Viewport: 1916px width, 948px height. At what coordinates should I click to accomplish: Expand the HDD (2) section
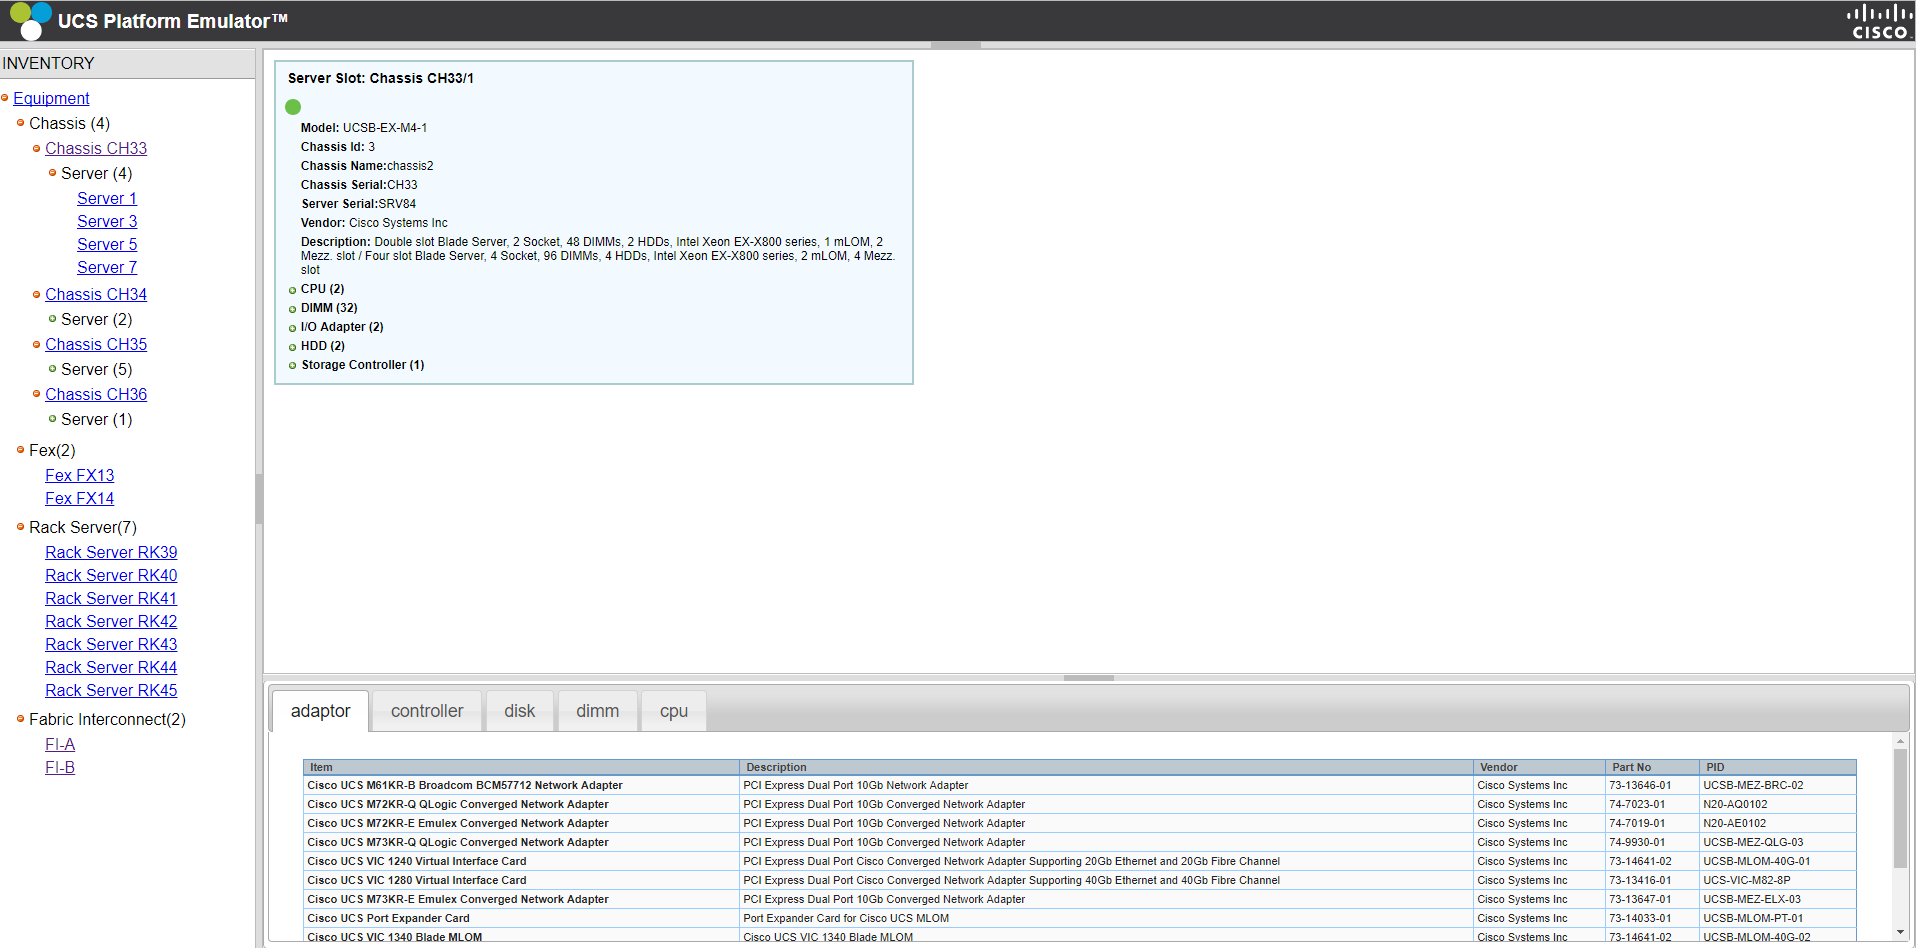pyautogui.click(x=292, y=347)
